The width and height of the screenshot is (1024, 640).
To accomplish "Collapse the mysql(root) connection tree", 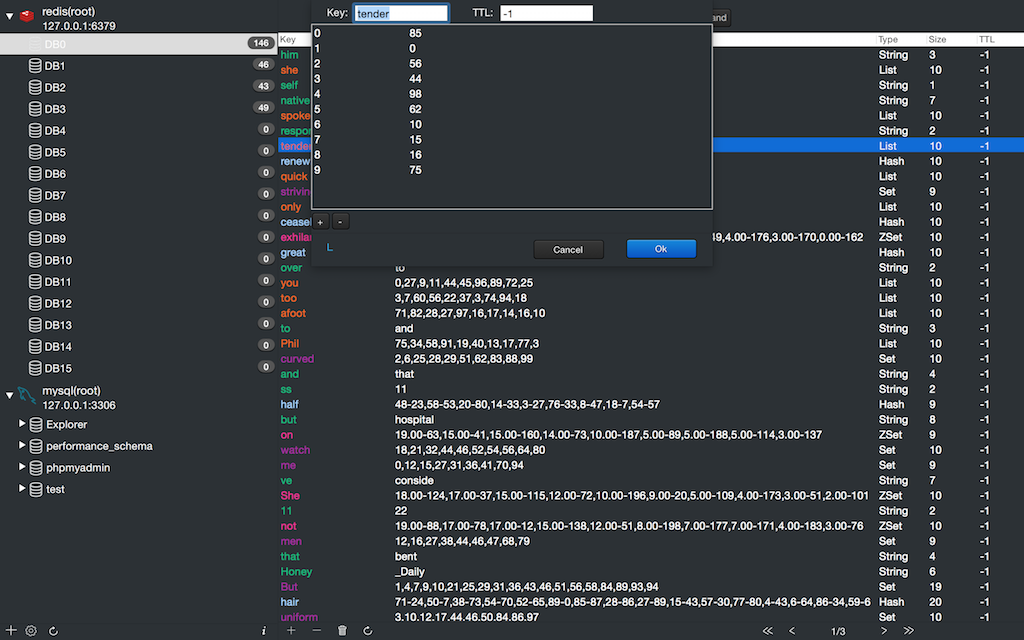I will point(10,395).
